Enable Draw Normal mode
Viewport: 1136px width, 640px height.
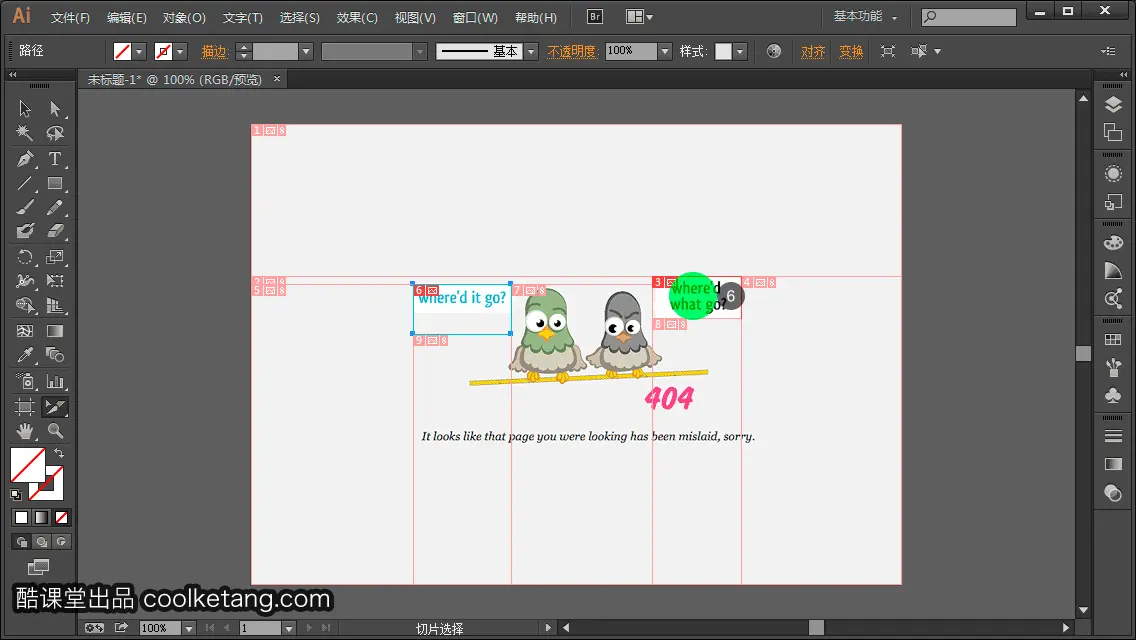point(22,541)
